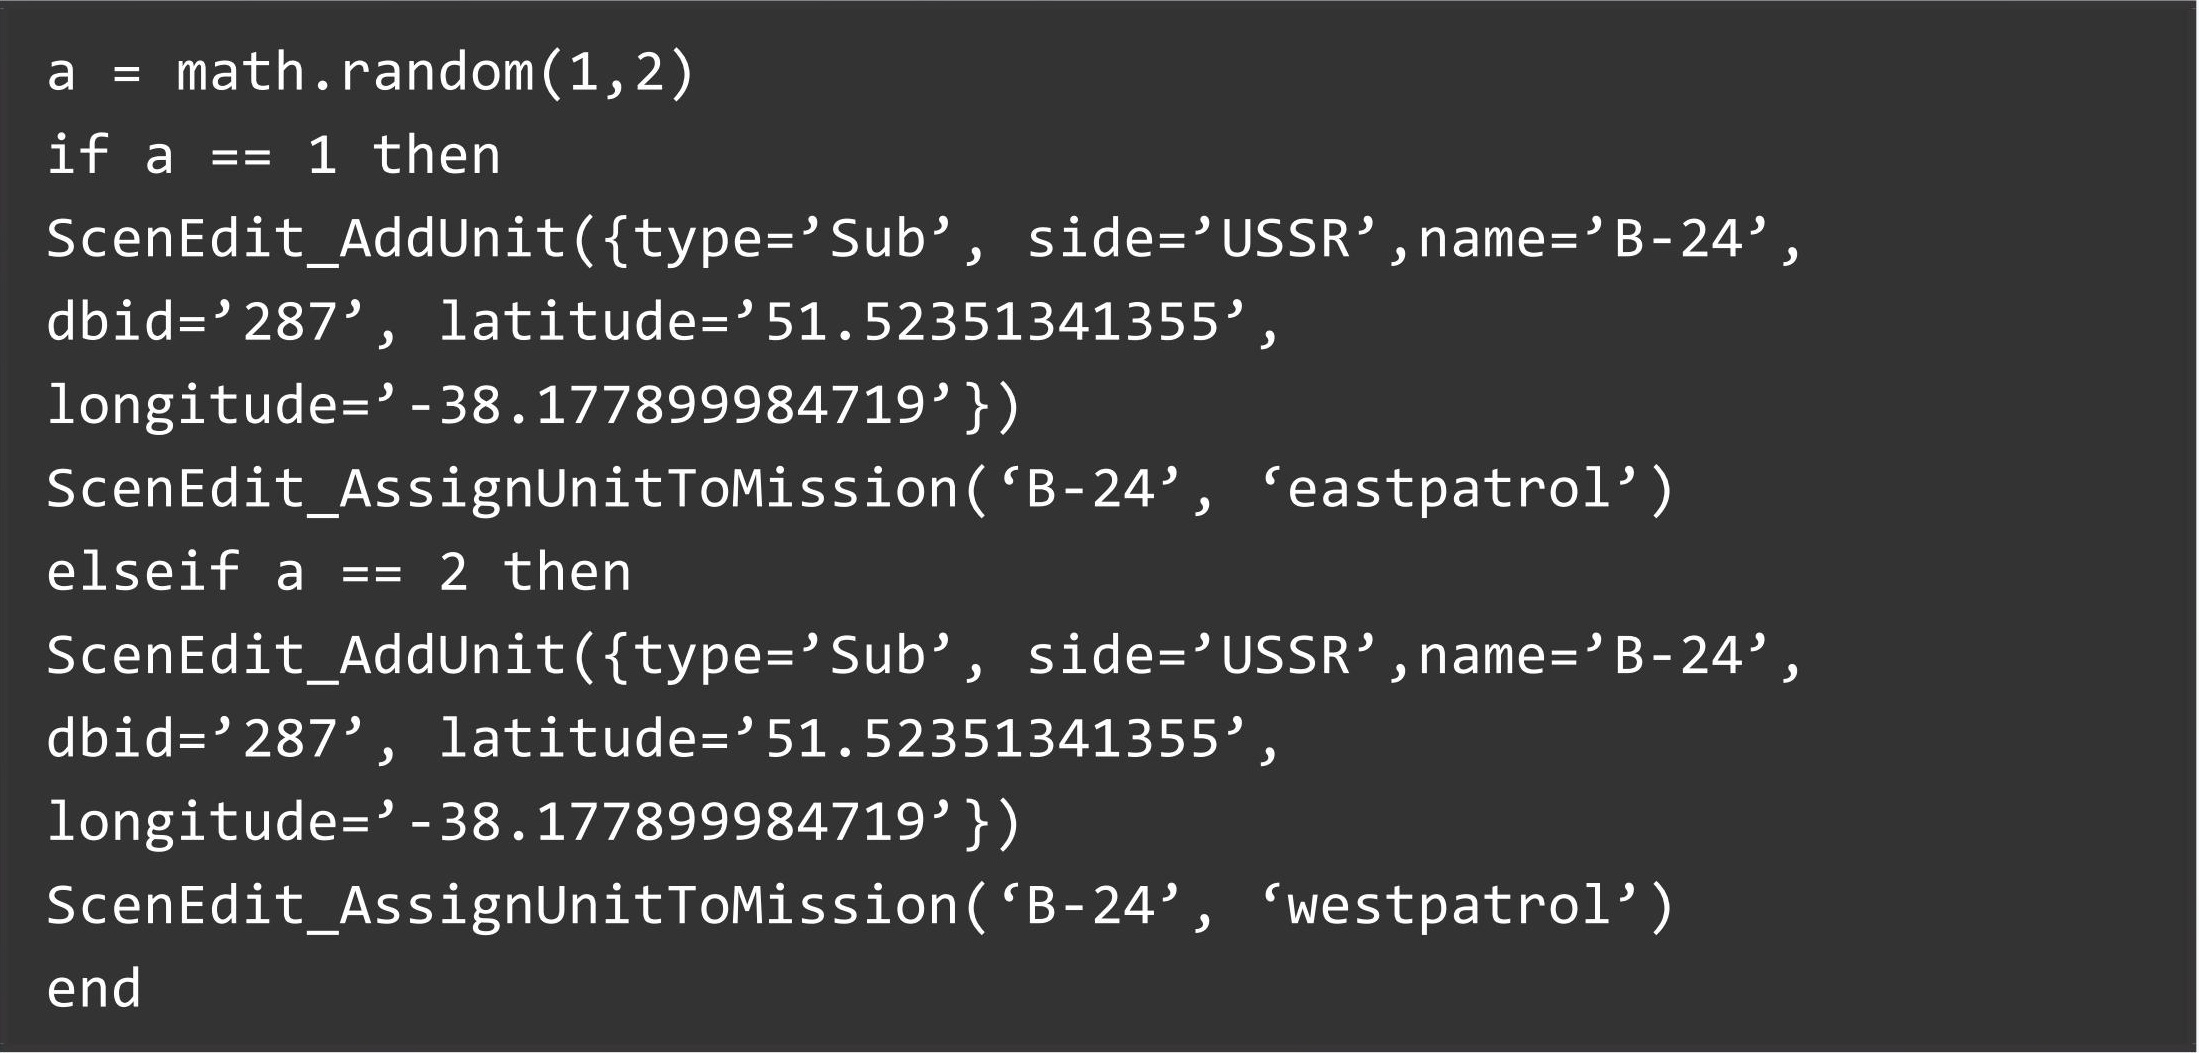Image resolution: width=2199 pixels, height=1053 pixels.
Task: Click the 'B-24' argument on the westpatrol line
Action: [1091, 907]
